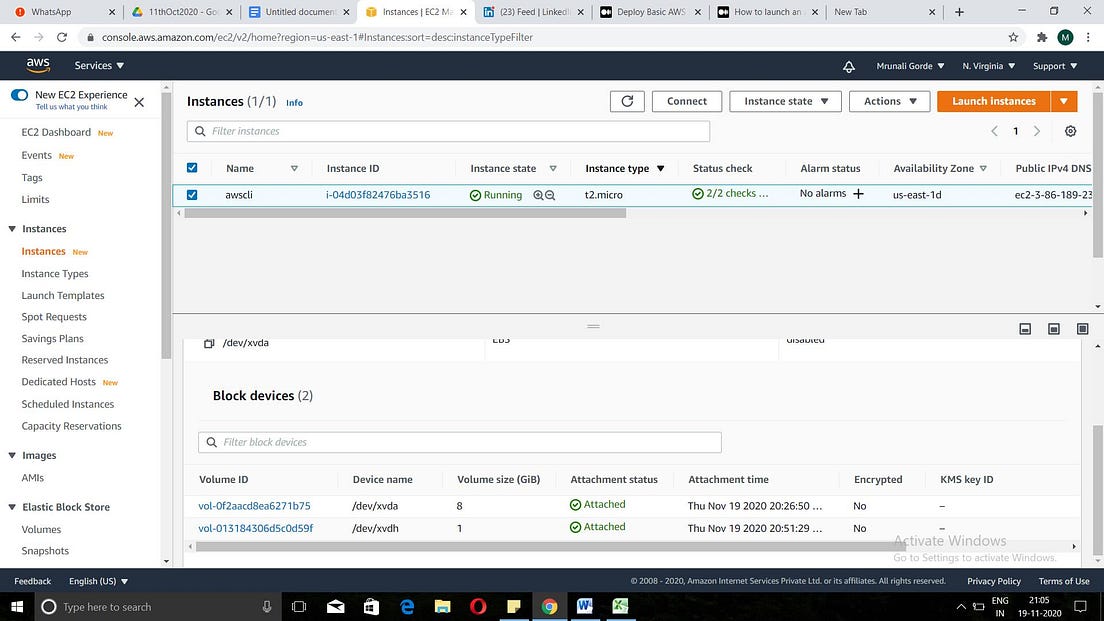Open a new browser tab

[959, 12]
